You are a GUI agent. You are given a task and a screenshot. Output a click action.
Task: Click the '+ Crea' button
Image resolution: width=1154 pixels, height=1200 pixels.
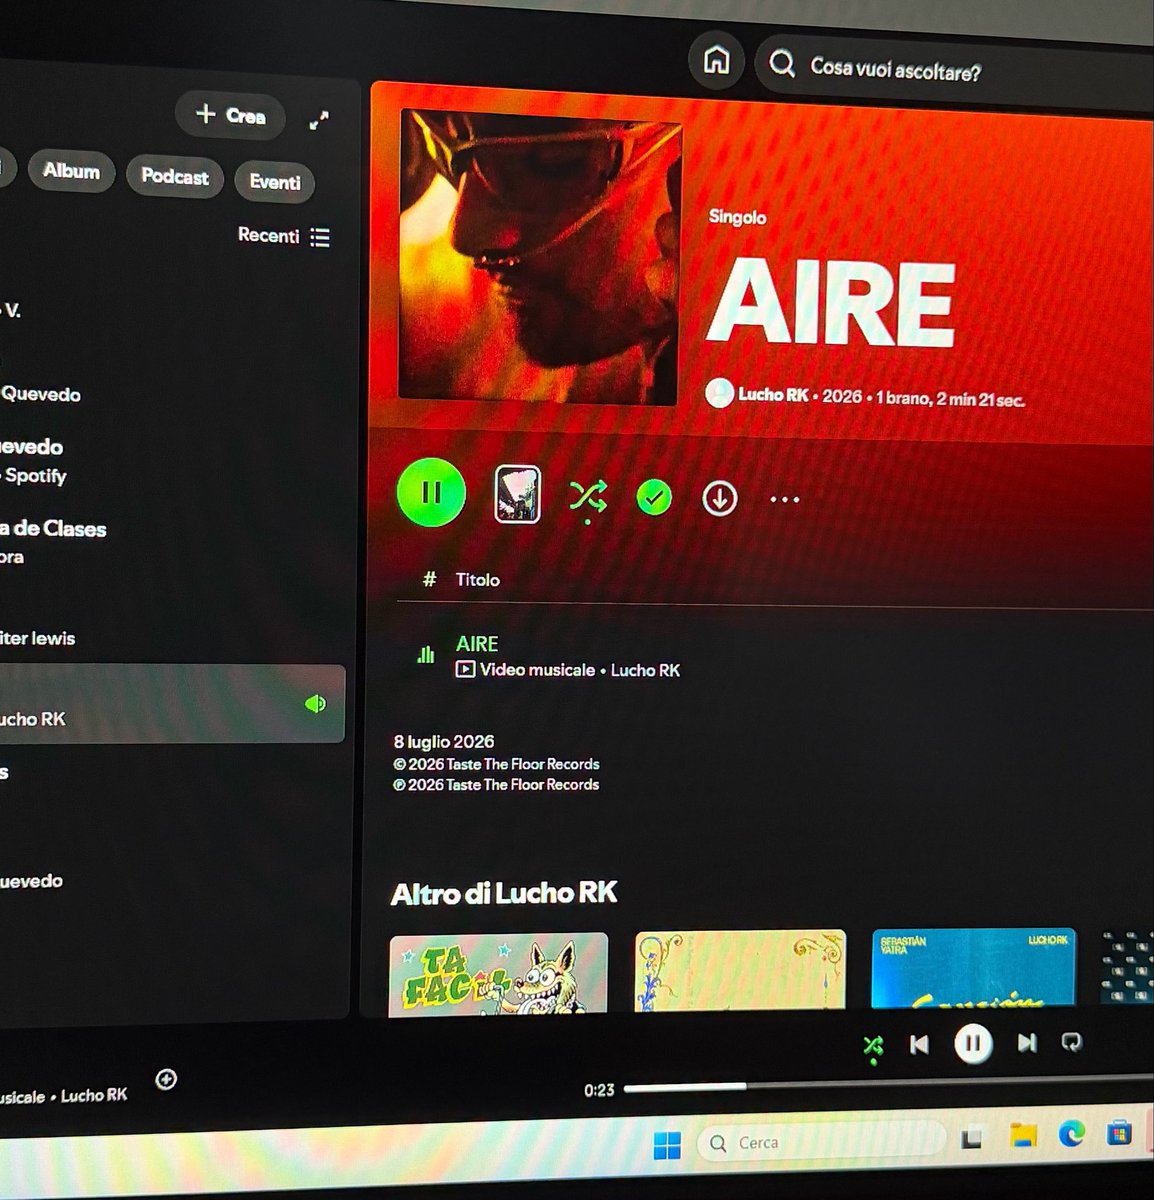click(230, 115)
